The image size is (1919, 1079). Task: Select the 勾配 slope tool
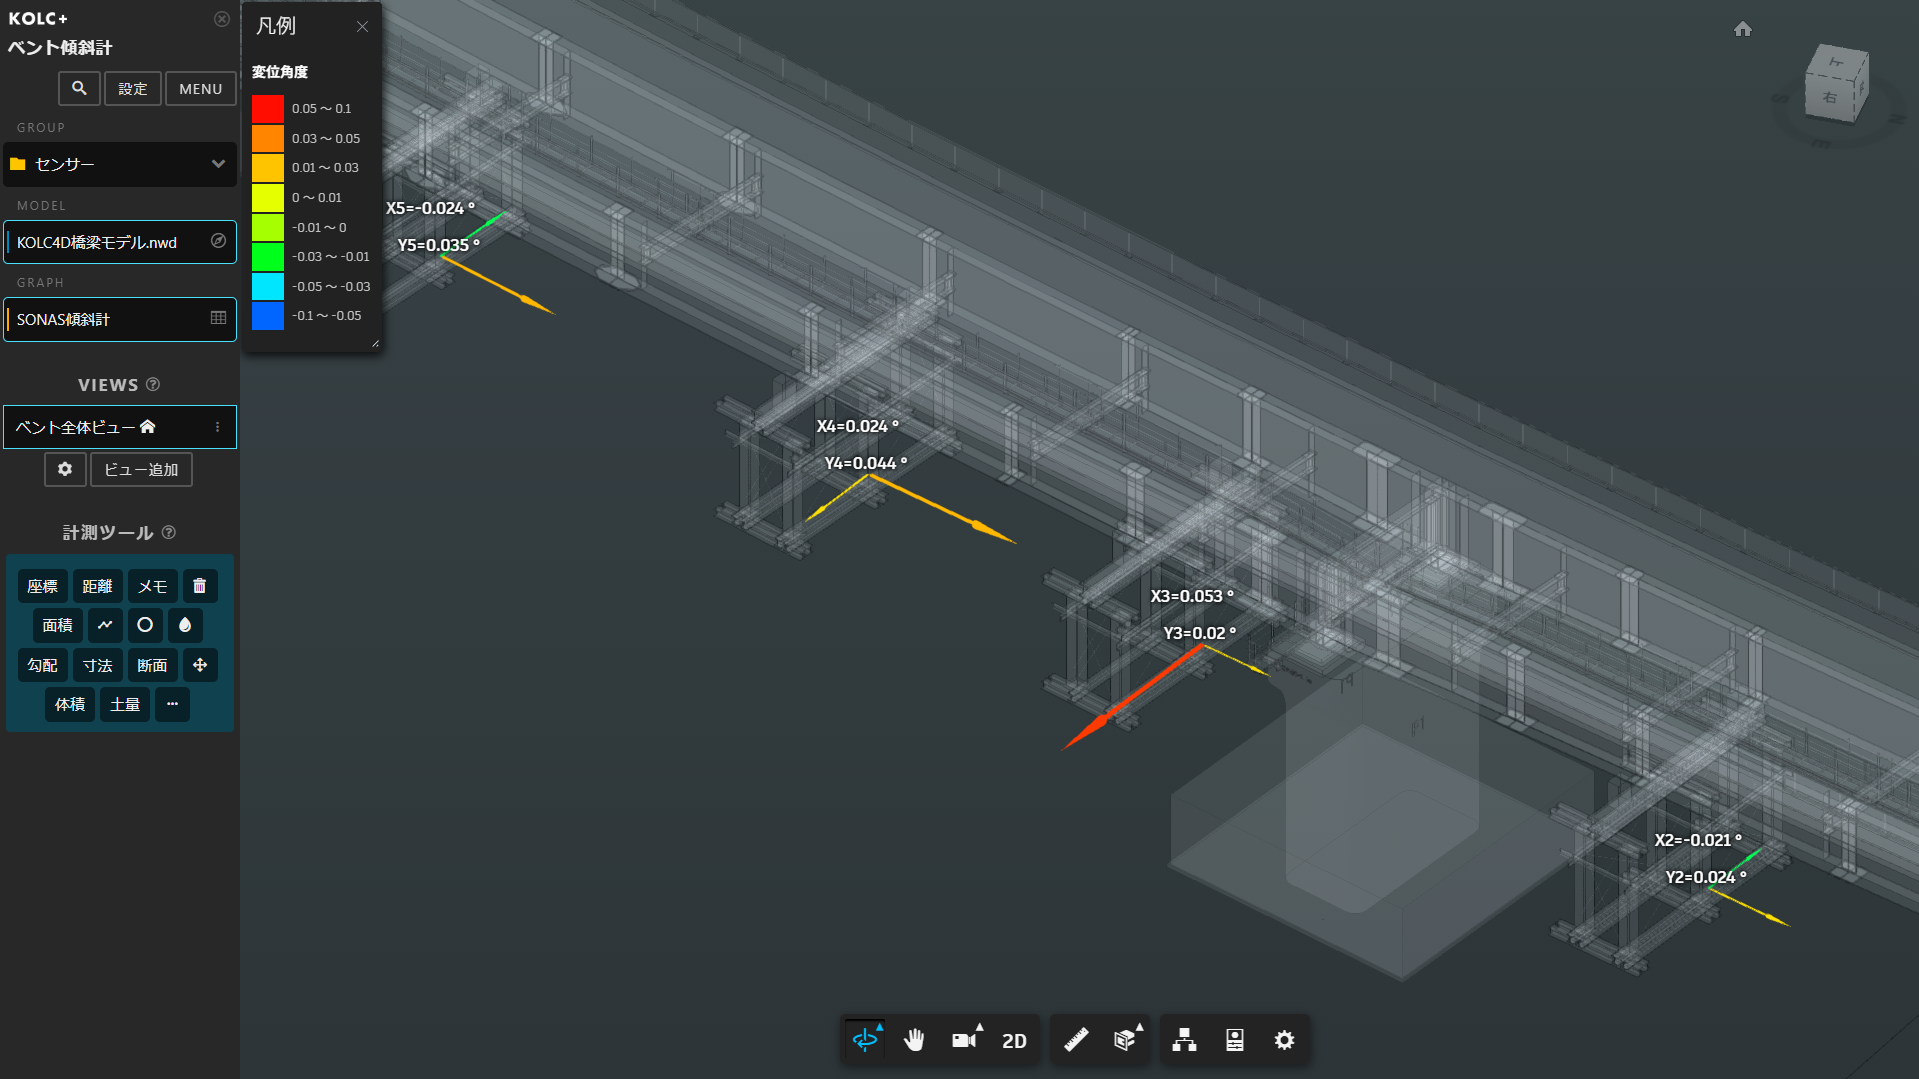pyautogui.click(x=42, y=665)
